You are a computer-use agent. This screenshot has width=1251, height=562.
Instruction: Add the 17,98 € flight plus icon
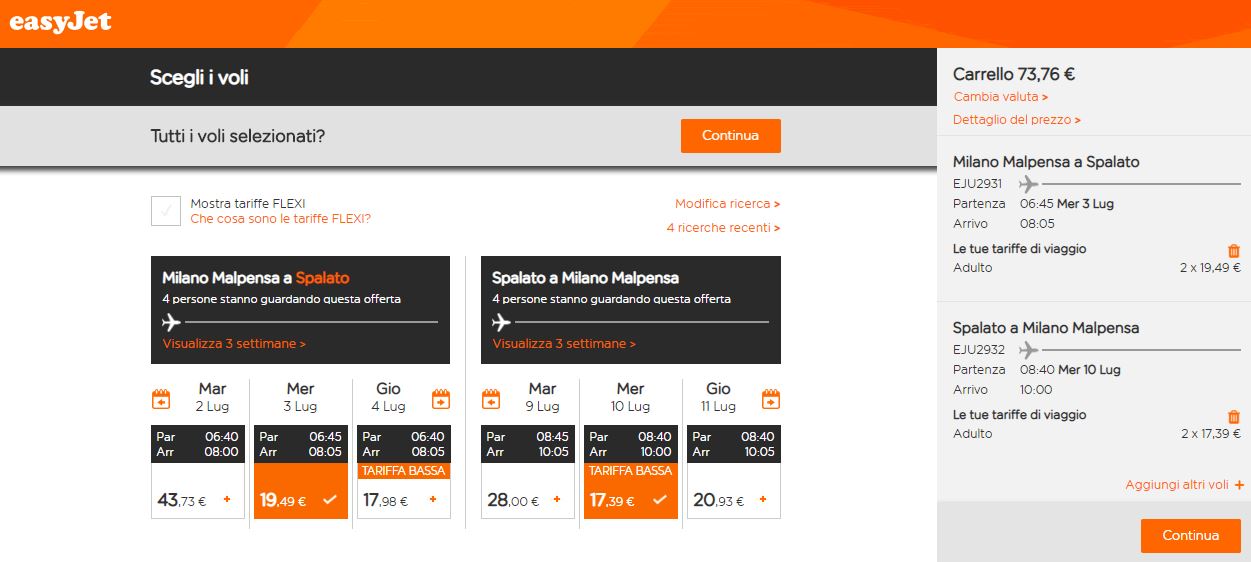pos(433,500)
